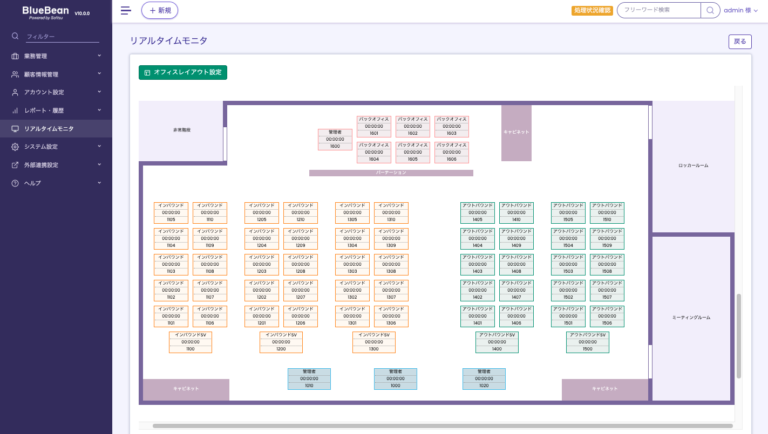The height and width of the screenshot is (434, 768).
Task: Toggle the hamburger sidebar menu icon
Action: pyautogui.click(x=125, y=10)
